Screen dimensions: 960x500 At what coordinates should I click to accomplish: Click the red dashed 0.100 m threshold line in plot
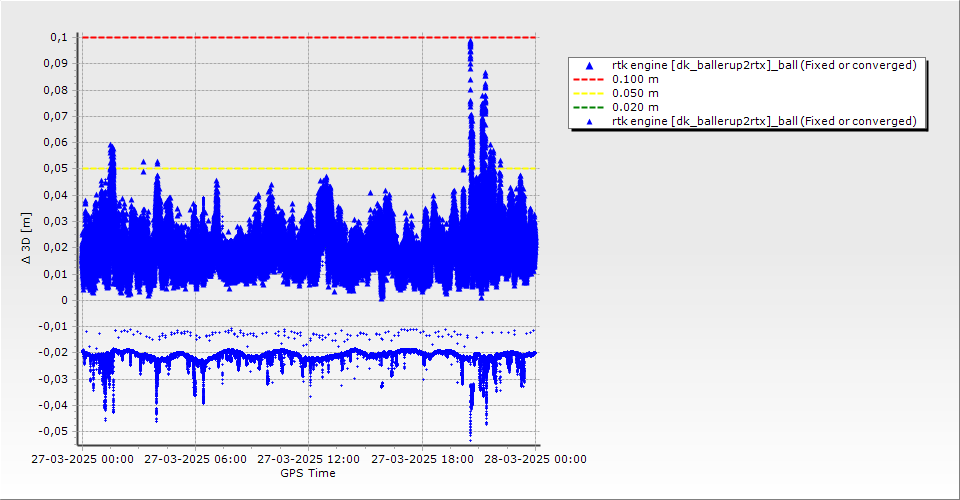[x=309, y=37]
